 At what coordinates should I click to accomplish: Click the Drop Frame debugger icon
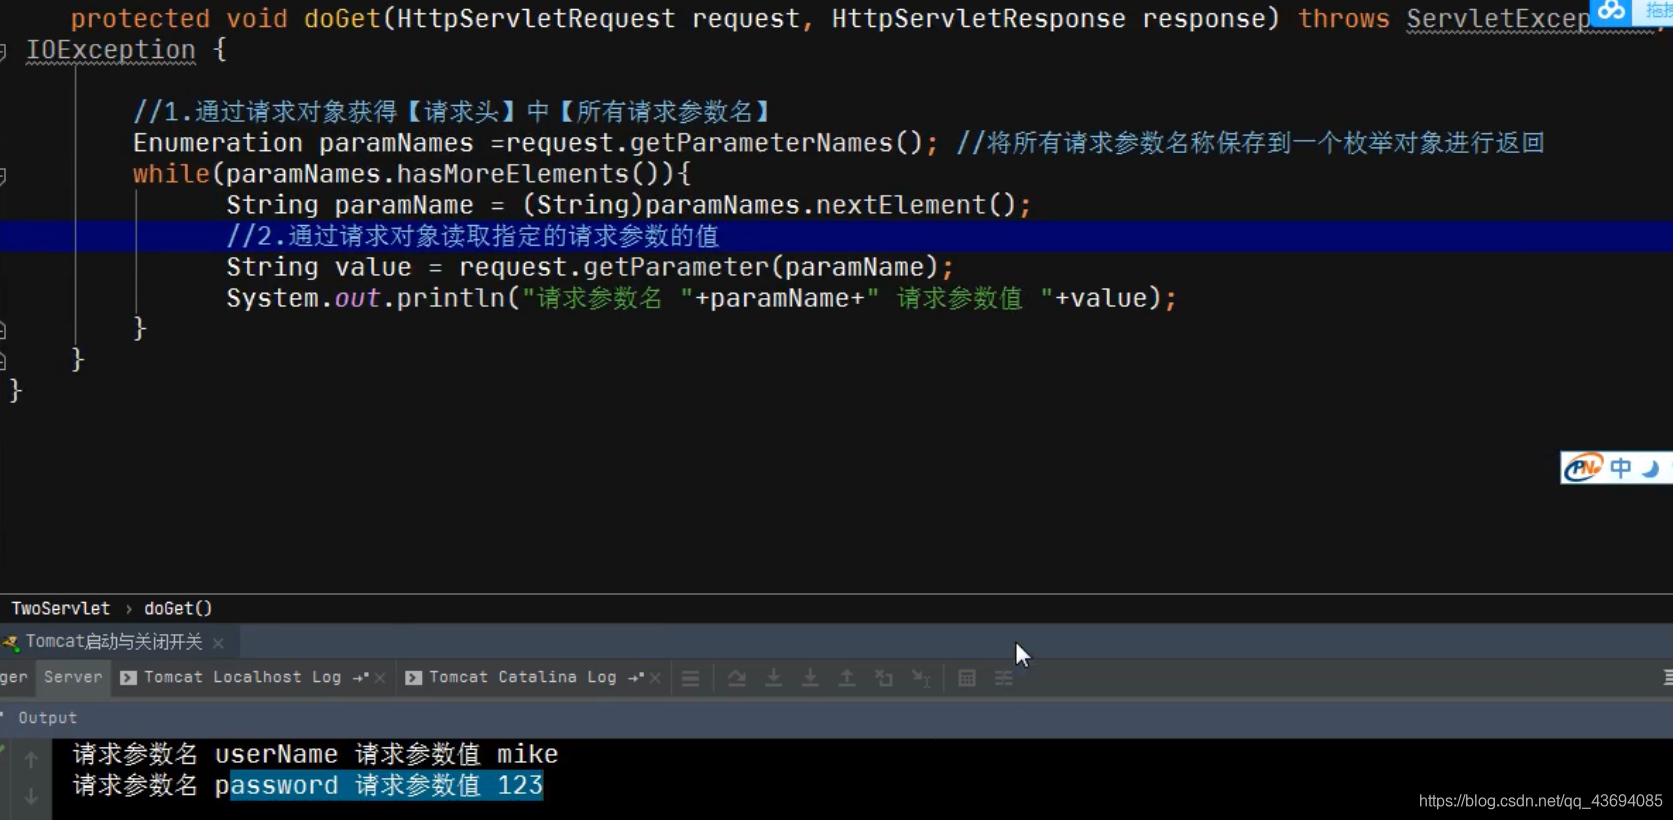click(884, 678)
